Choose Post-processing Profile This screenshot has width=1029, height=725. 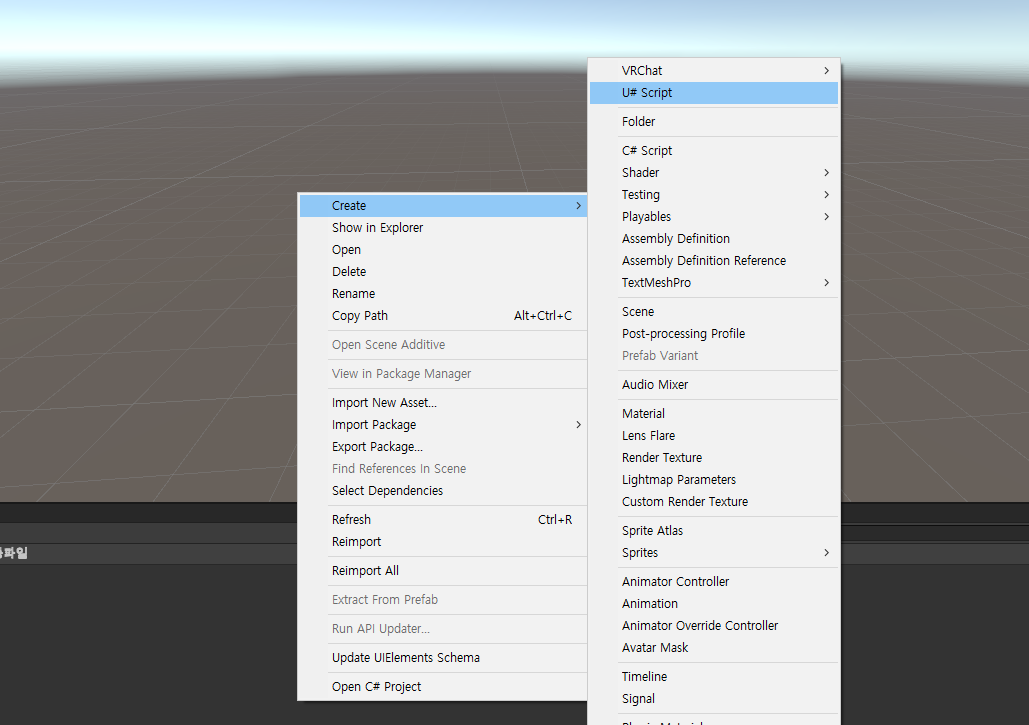coord(714,333)
